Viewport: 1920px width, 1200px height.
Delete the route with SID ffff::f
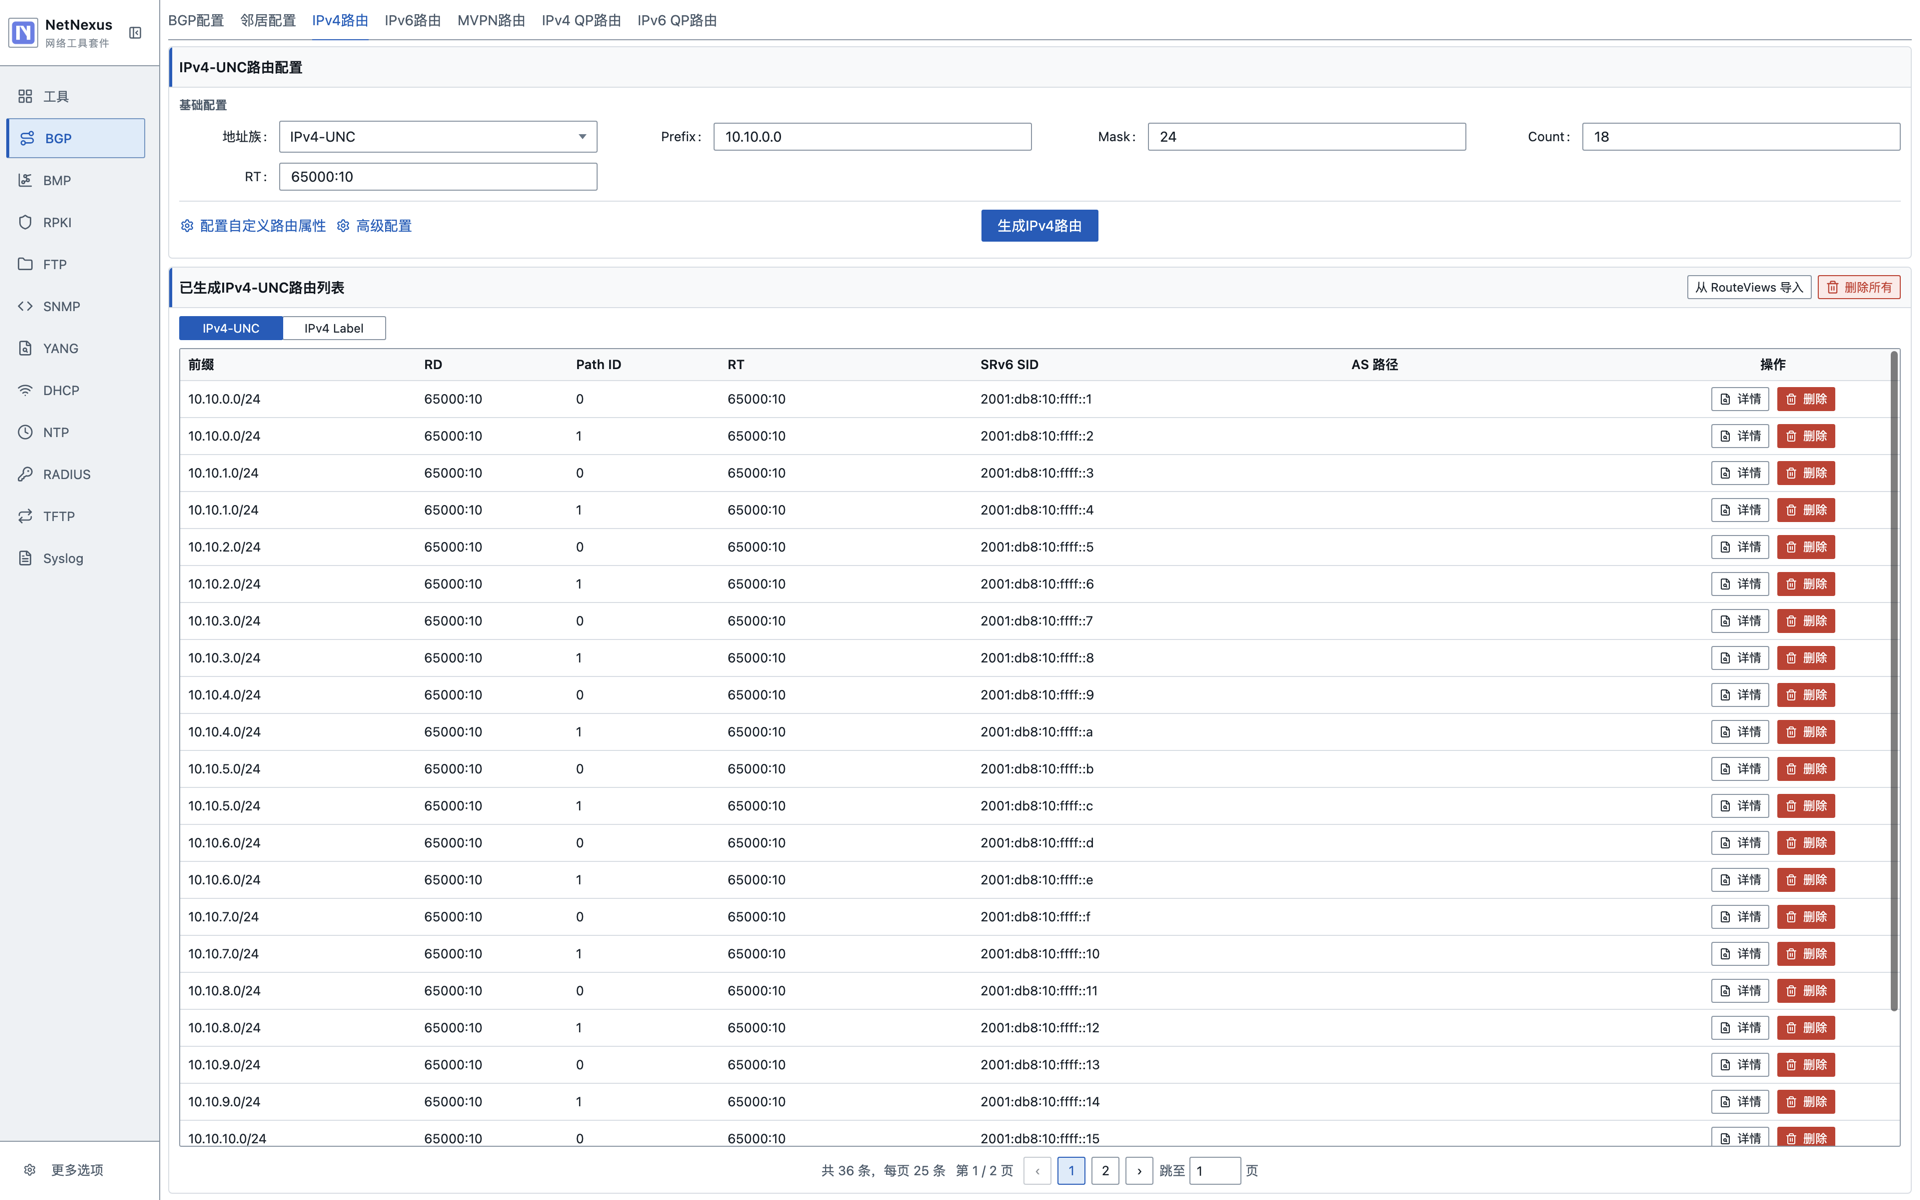coord(1806,917)
